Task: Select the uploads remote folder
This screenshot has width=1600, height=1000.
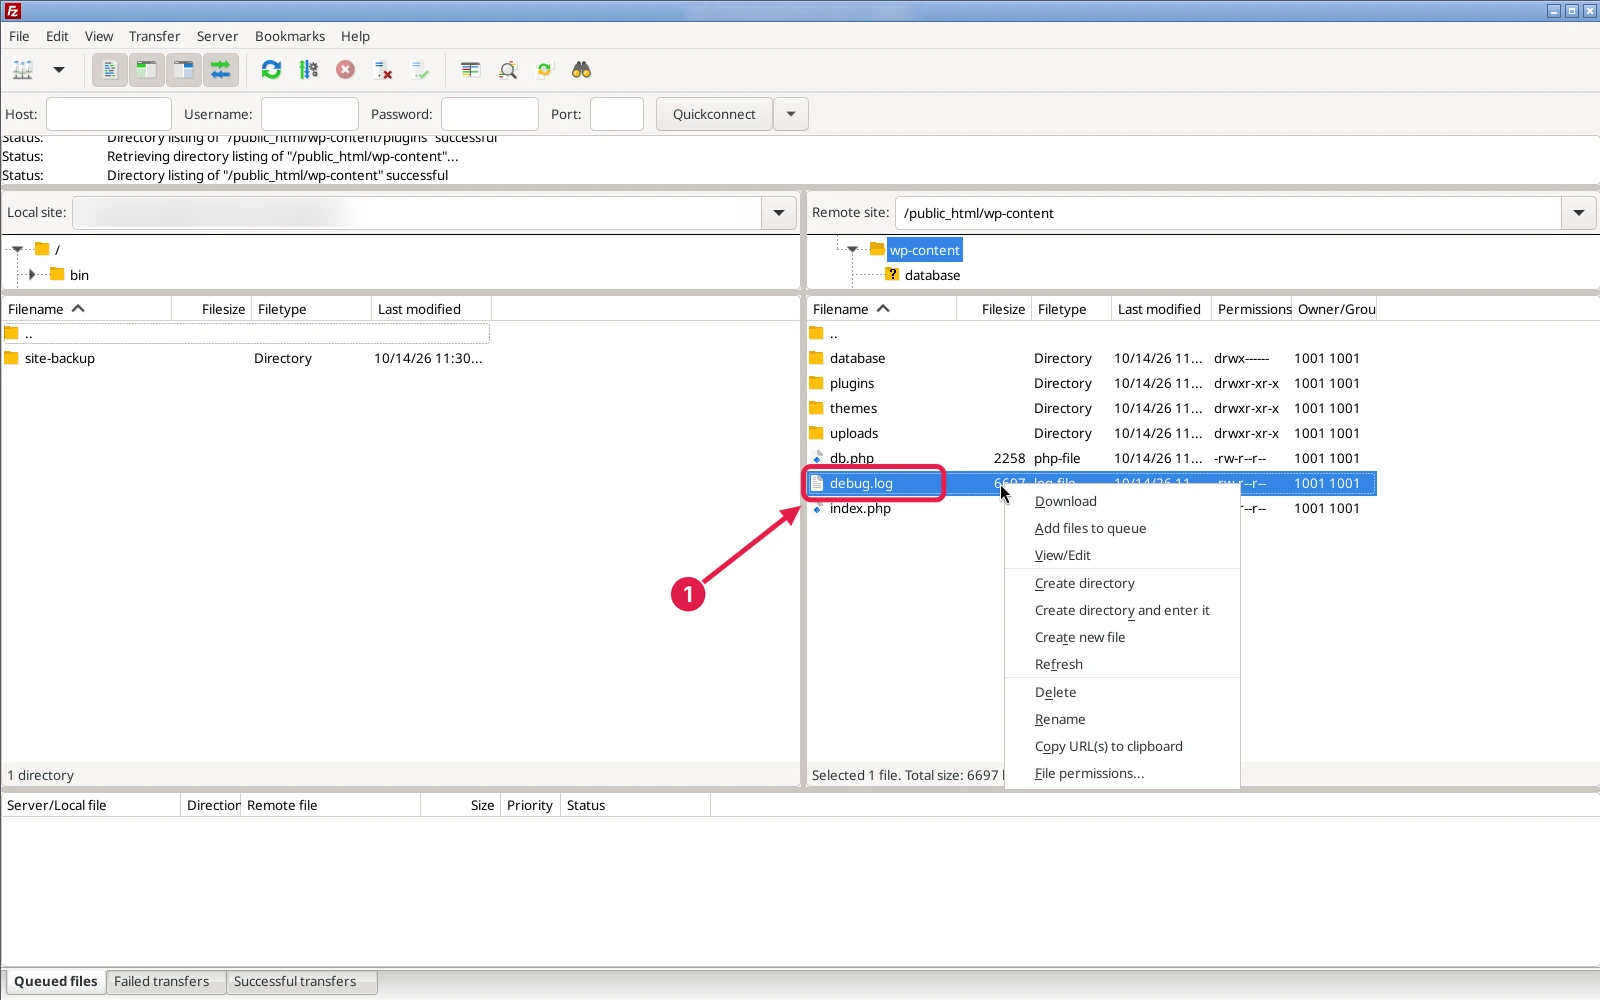Action: [854, 433]
